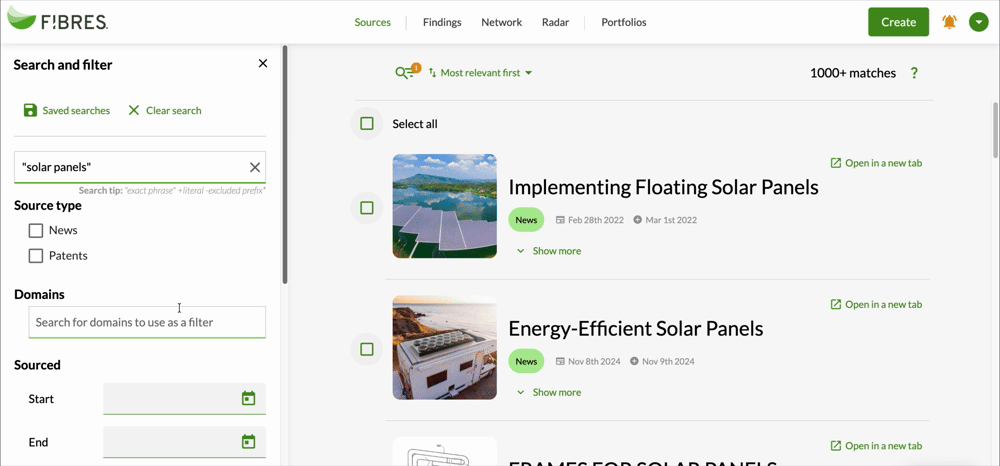1000x466 pixels.
Task: Click the Clear search X icon
Action: pyautogui.click(x=134, y=110)
